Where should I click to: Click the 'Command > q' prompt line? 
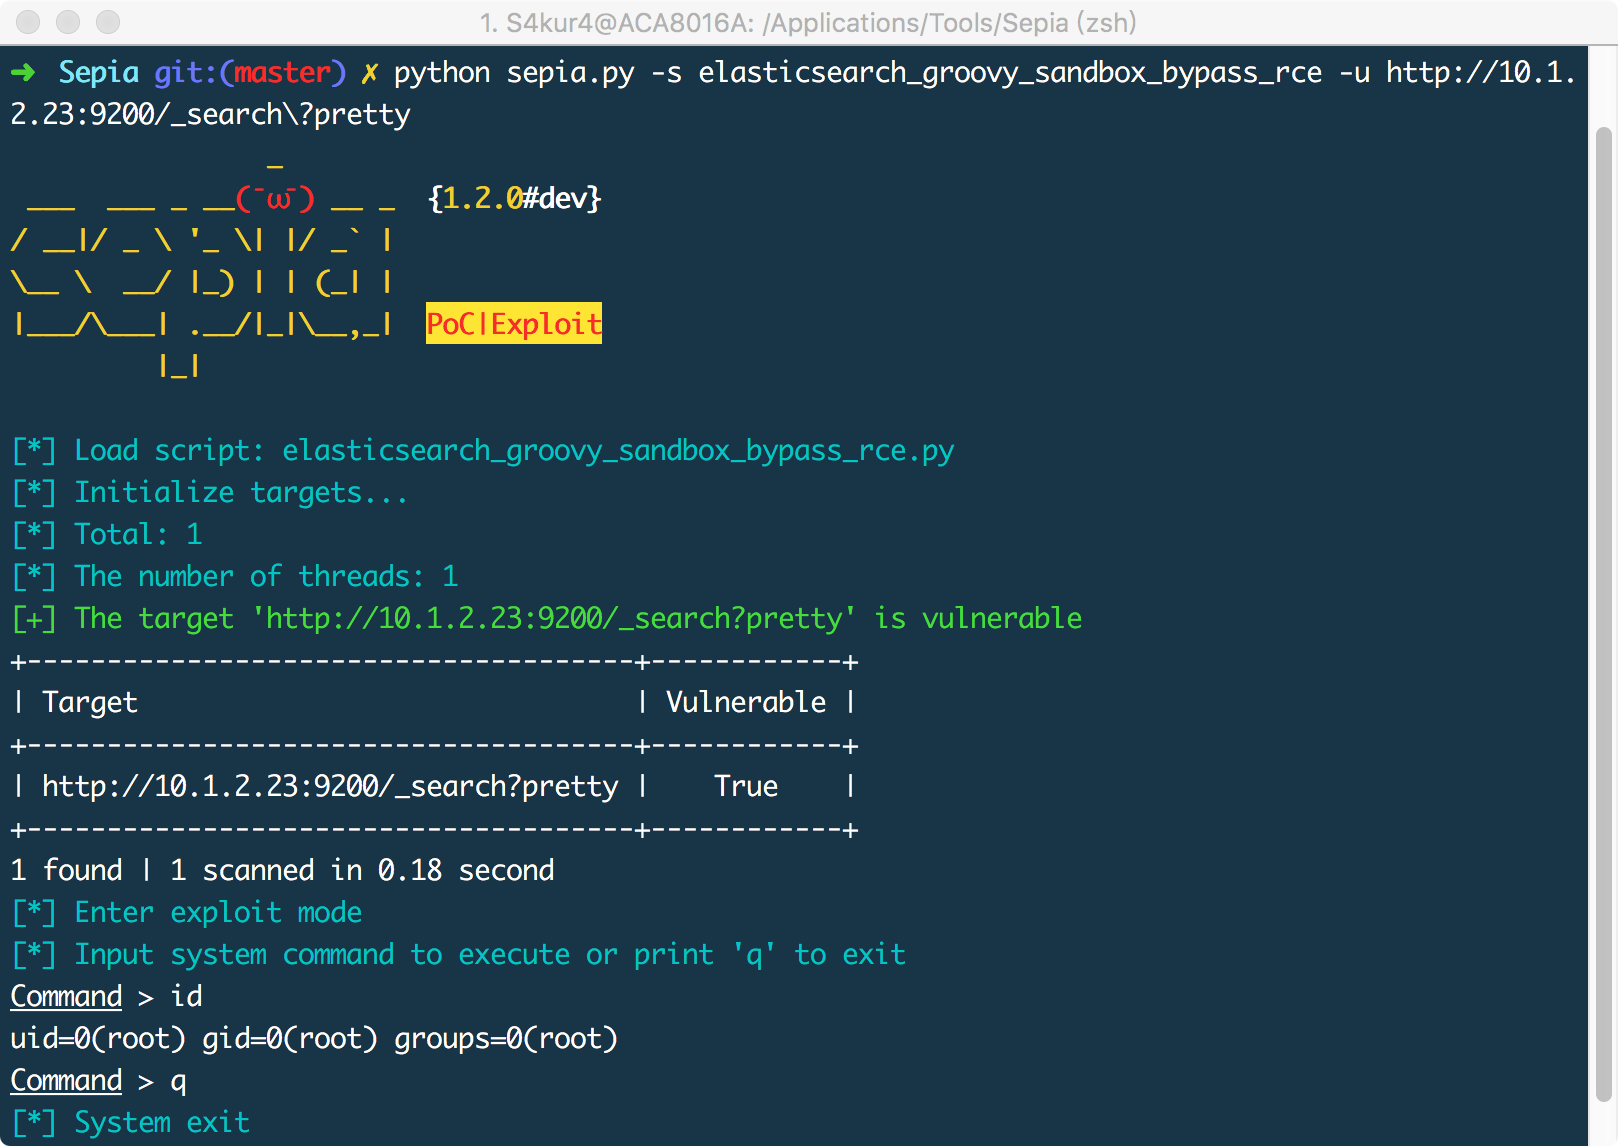[99, 1081]
